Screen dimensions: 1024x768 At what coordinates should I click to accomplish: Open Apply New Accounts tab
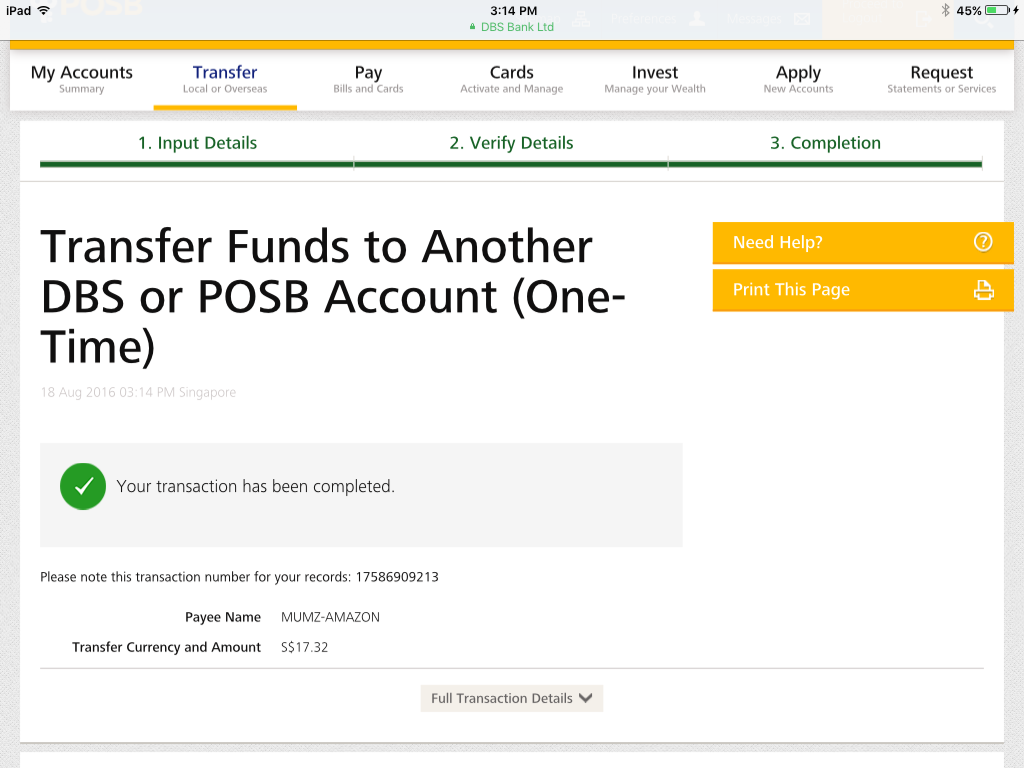[798, 78]
